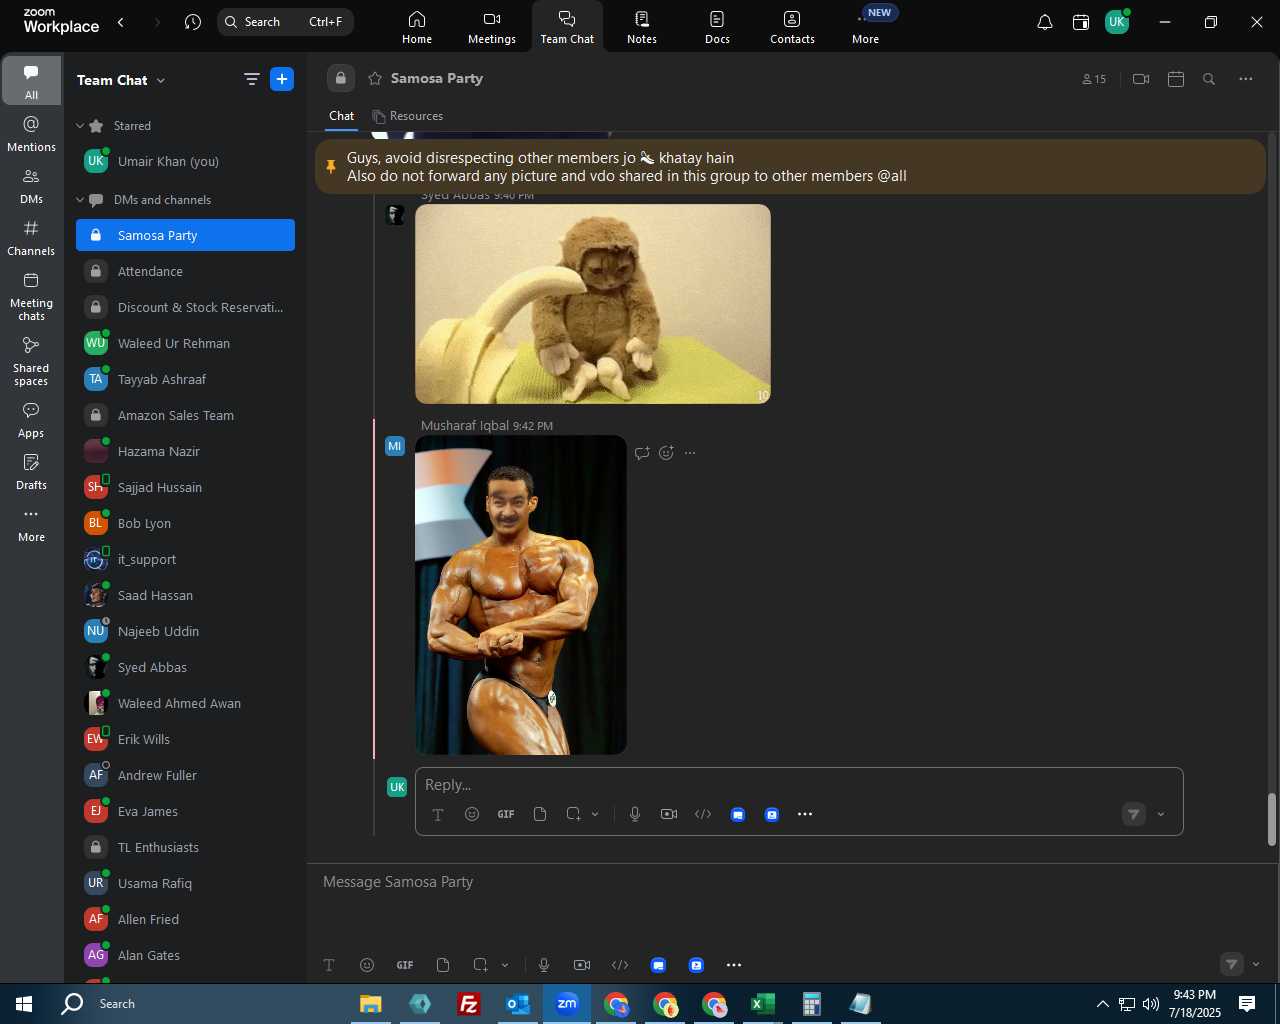Open the Amazon Sales Team channel
Viewport: 1280px width, 1024px height.
click(x=185, y=415)
